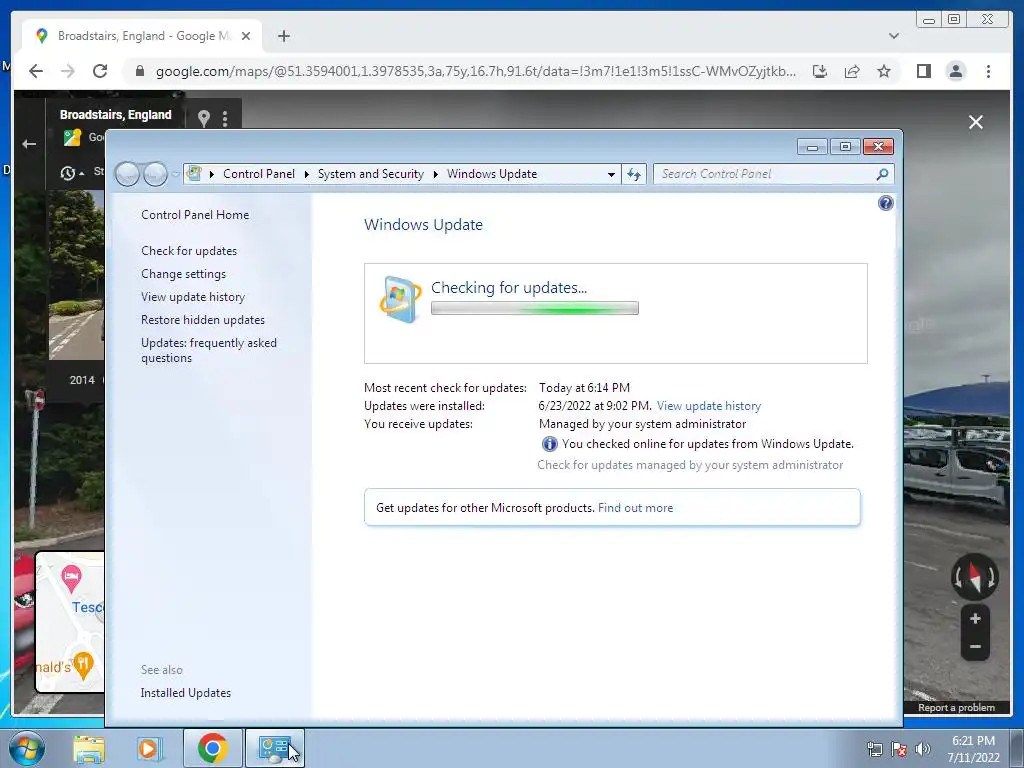Open Windows Media Player from taskbar
Viewport: 1024px width, 768px height.
click(149, 749)
